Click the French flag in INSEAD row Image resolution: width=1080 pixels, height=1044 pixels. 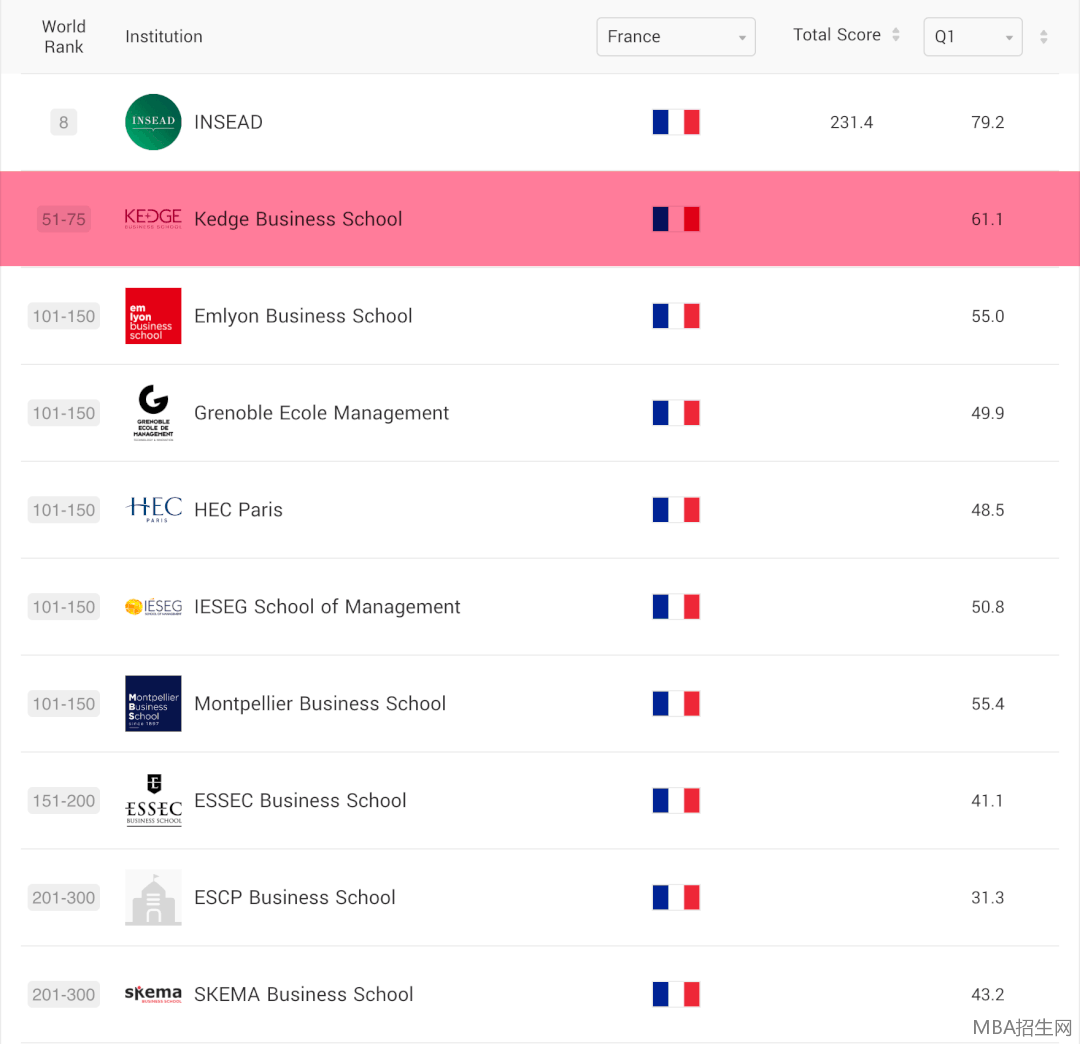coord(676,122)
